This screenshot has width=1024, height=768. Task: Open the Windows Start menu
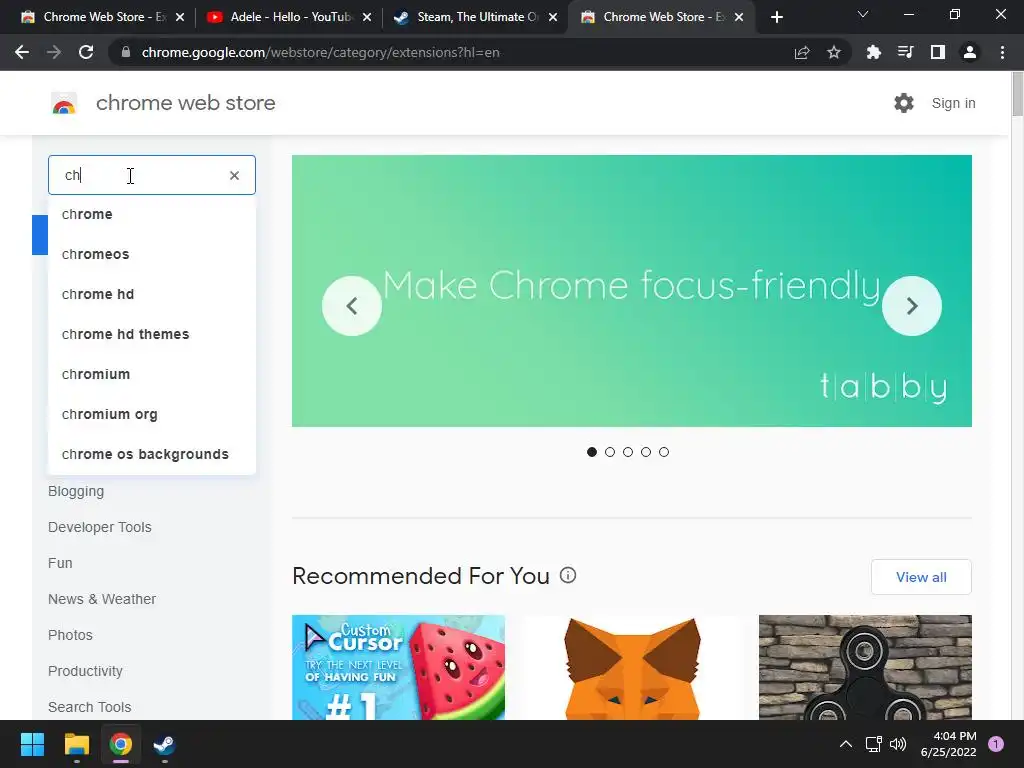pos(32,744)
